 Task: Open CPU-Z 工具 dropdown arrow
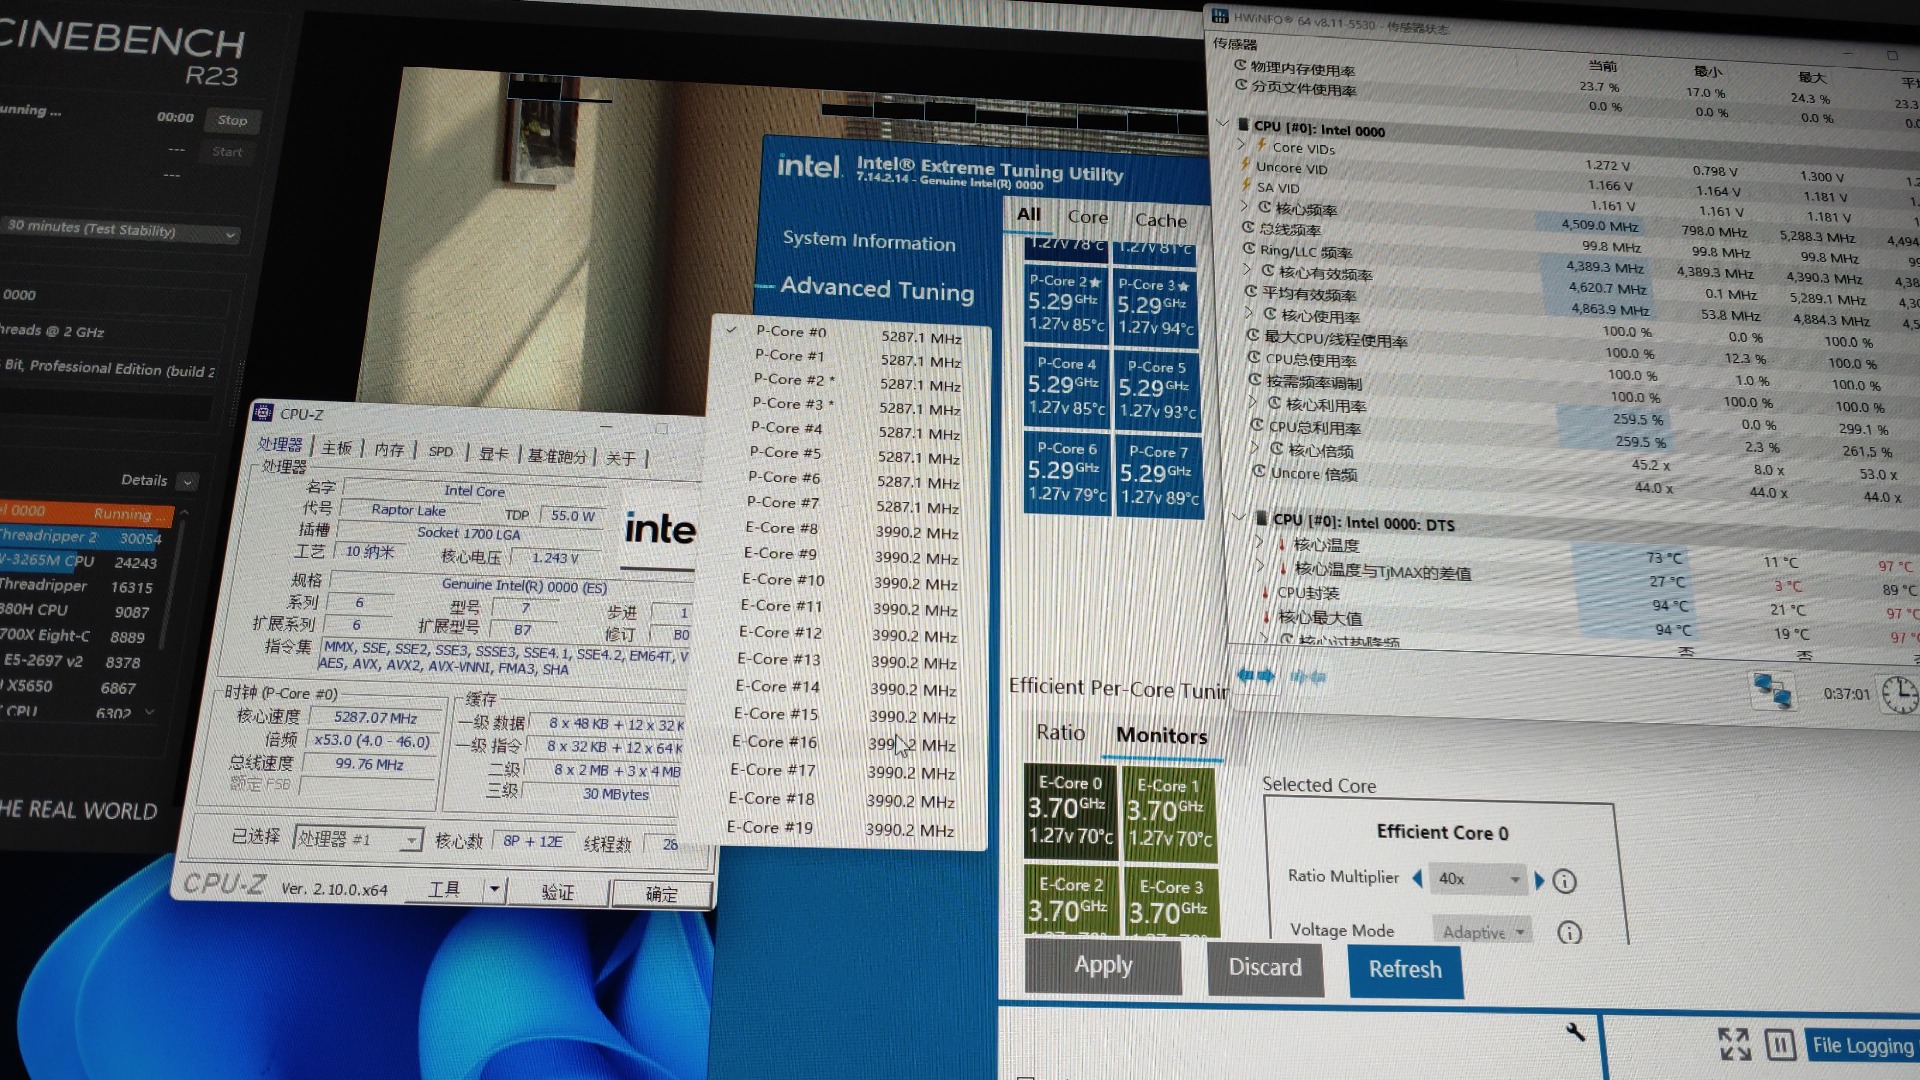point(494,888)
